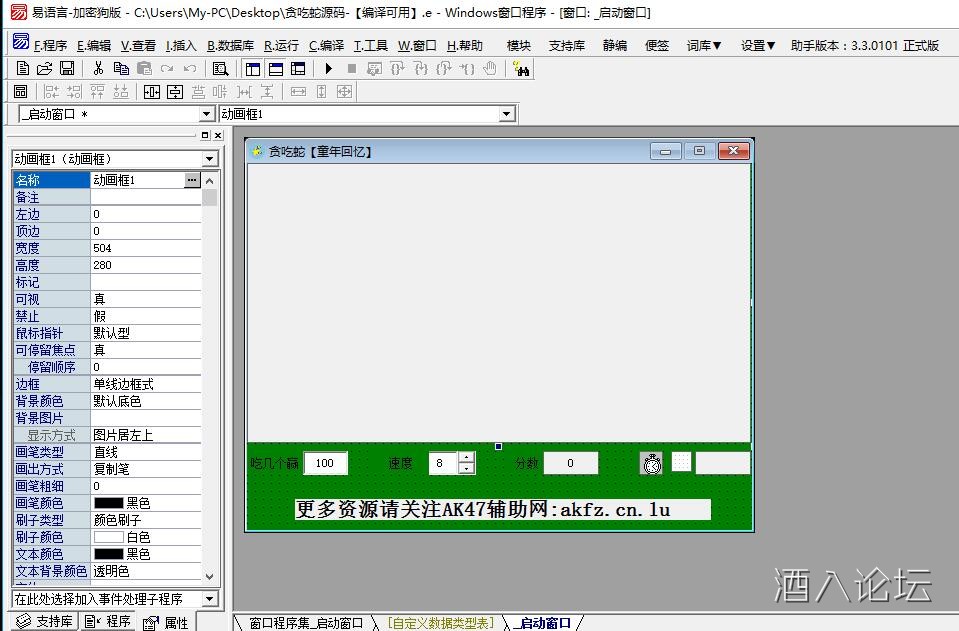Viewport: 959px width, 631px height.
Task: Toggle the 可视 property of 动画框1
Action: 145,299
